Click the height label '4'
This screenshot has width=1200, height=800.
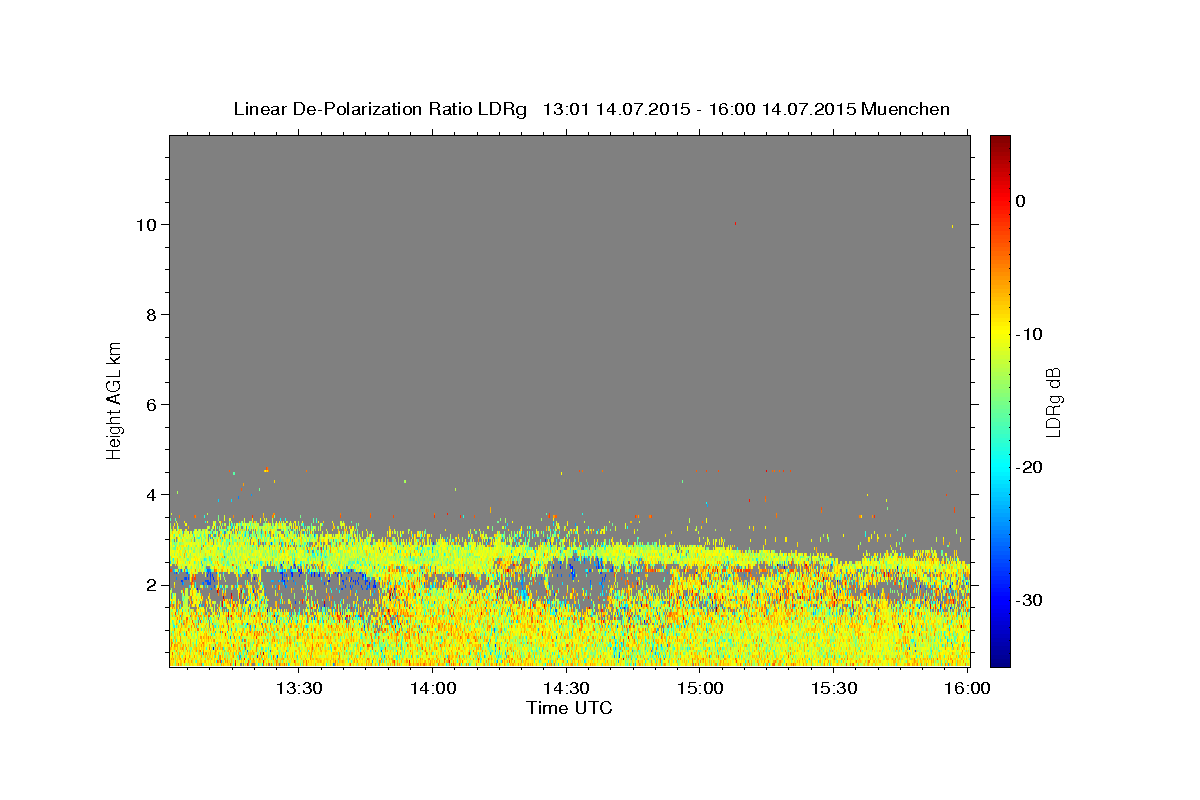pyautogui.click(x=152, y=494)
